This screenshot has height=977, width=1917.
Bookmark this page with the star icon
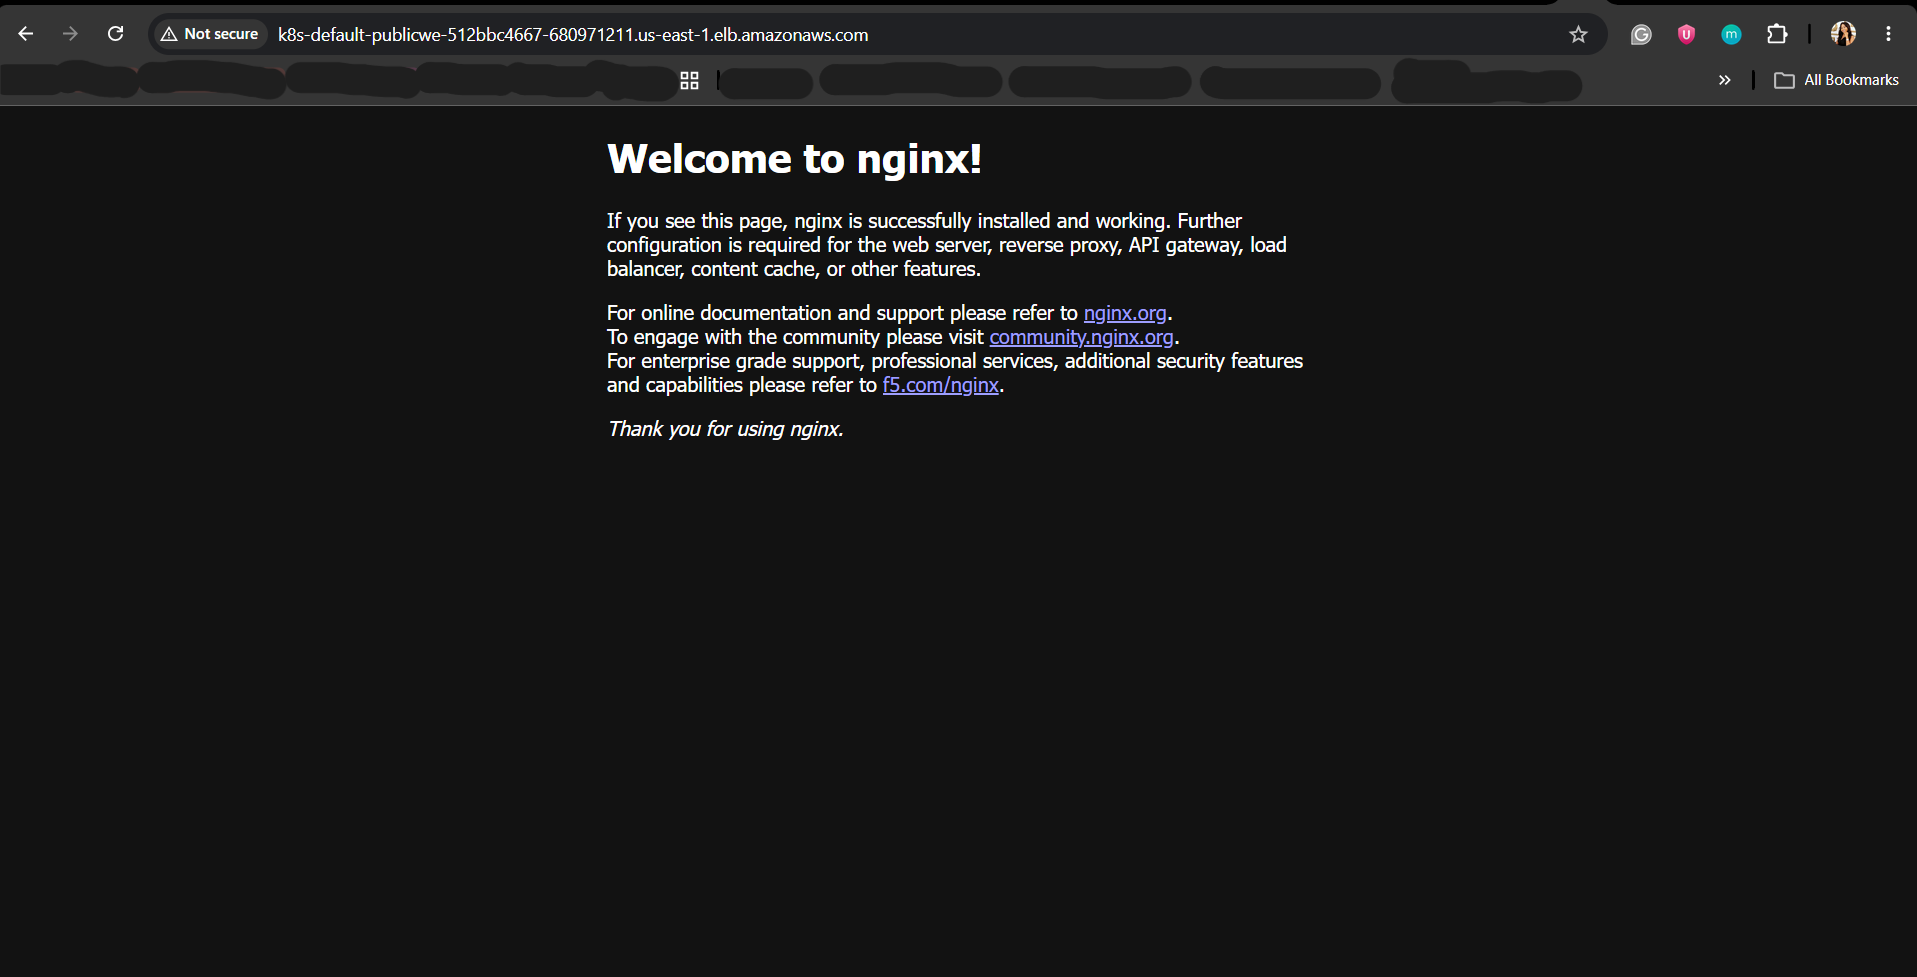[1578, 35]
